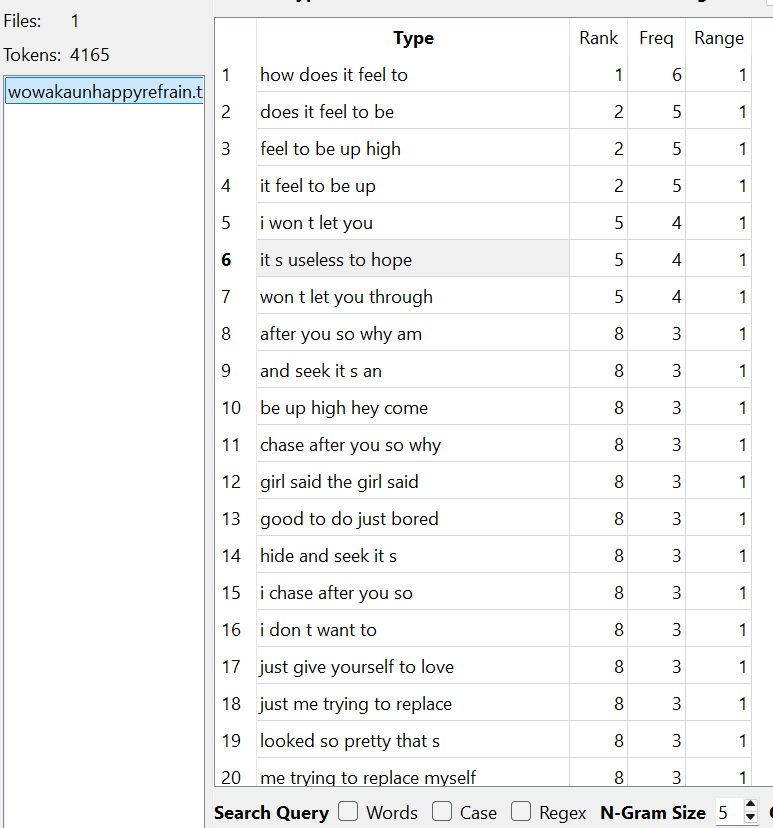Sort by the Range column header
This screenshot has height=828, width=773.
point(718,39)
